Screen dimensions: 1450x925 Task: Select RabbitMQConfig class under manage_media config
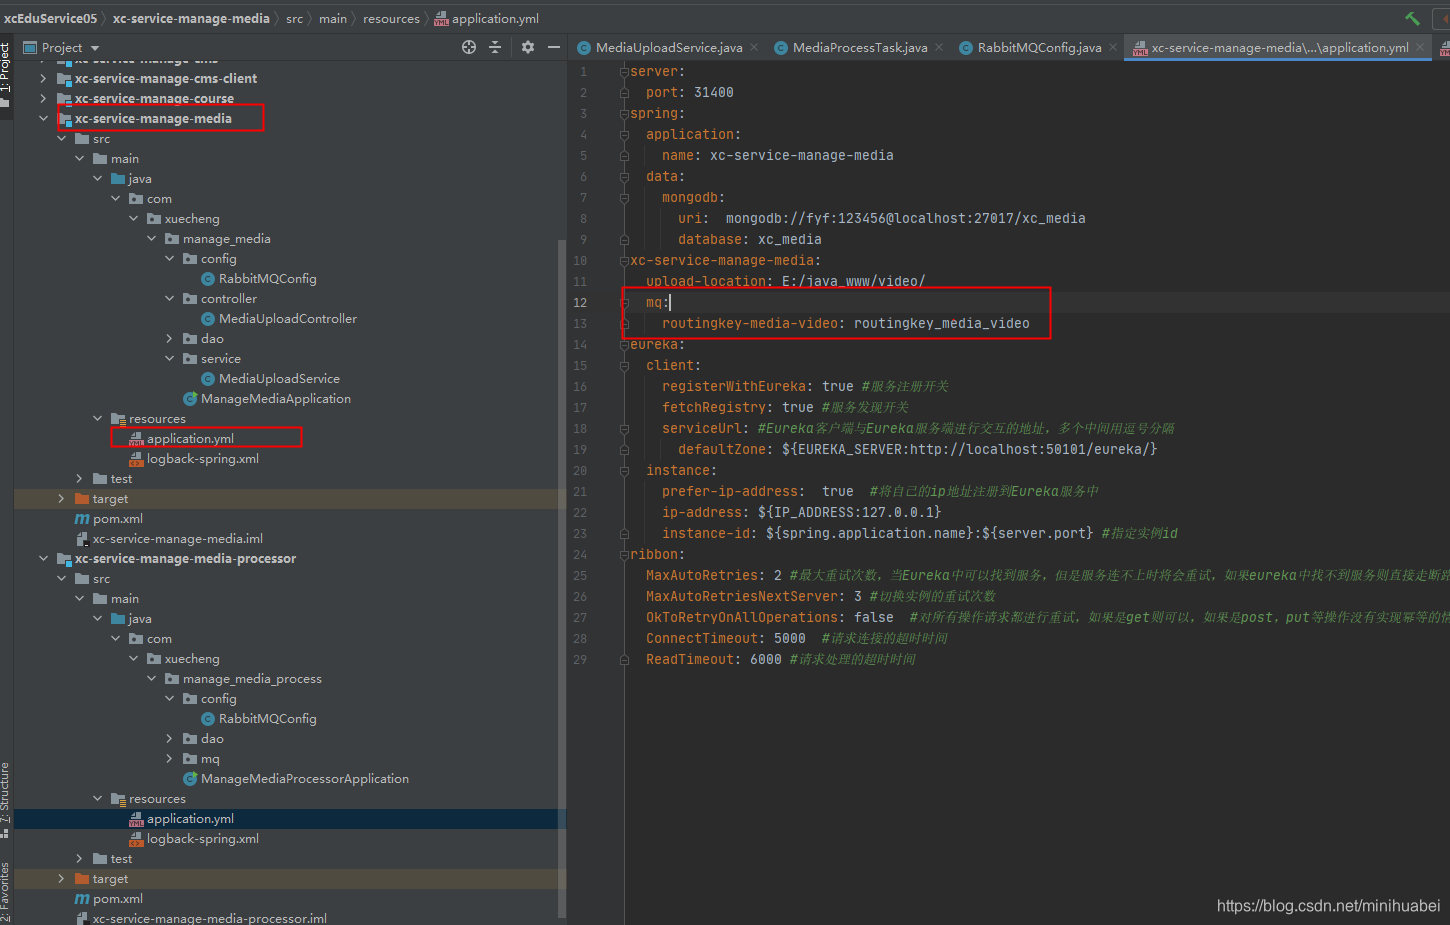(267, 278)
